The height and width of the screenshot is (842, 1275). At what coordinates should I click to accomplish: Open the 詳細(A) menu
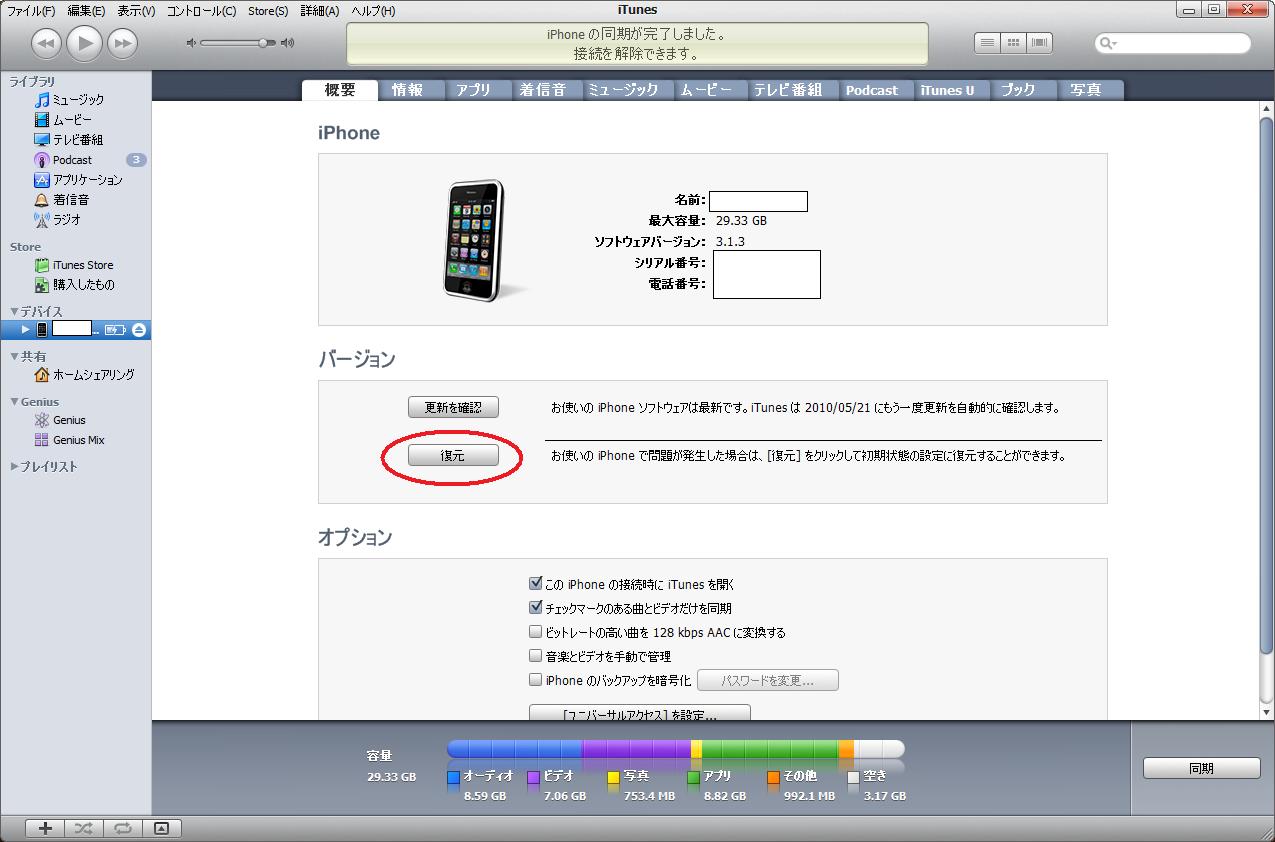(x=320, y=11)
